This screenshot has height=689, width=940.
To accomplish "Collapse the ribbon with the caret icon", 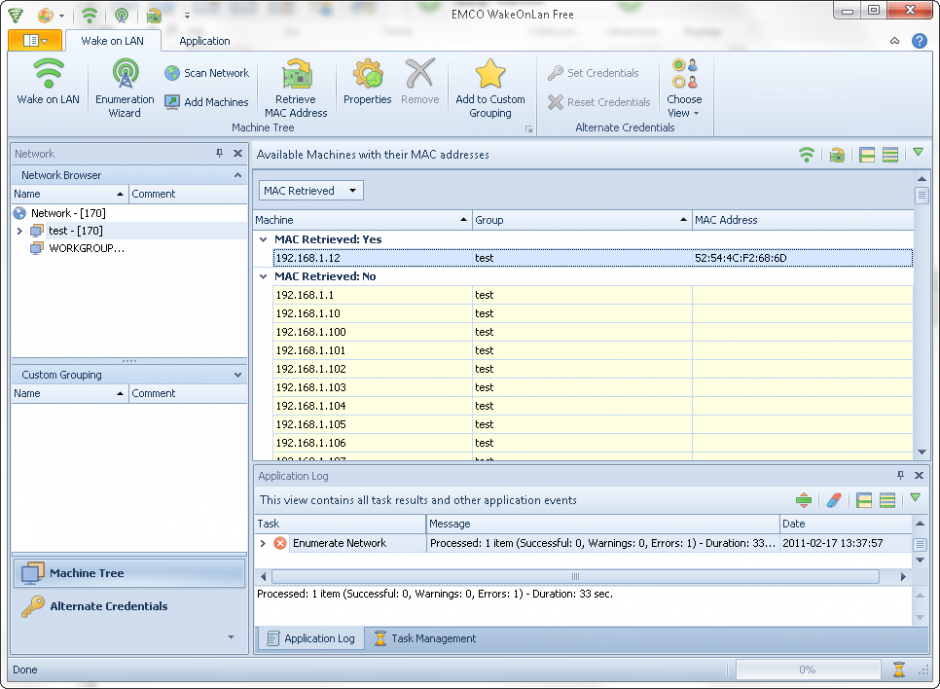I will point(894,41).
